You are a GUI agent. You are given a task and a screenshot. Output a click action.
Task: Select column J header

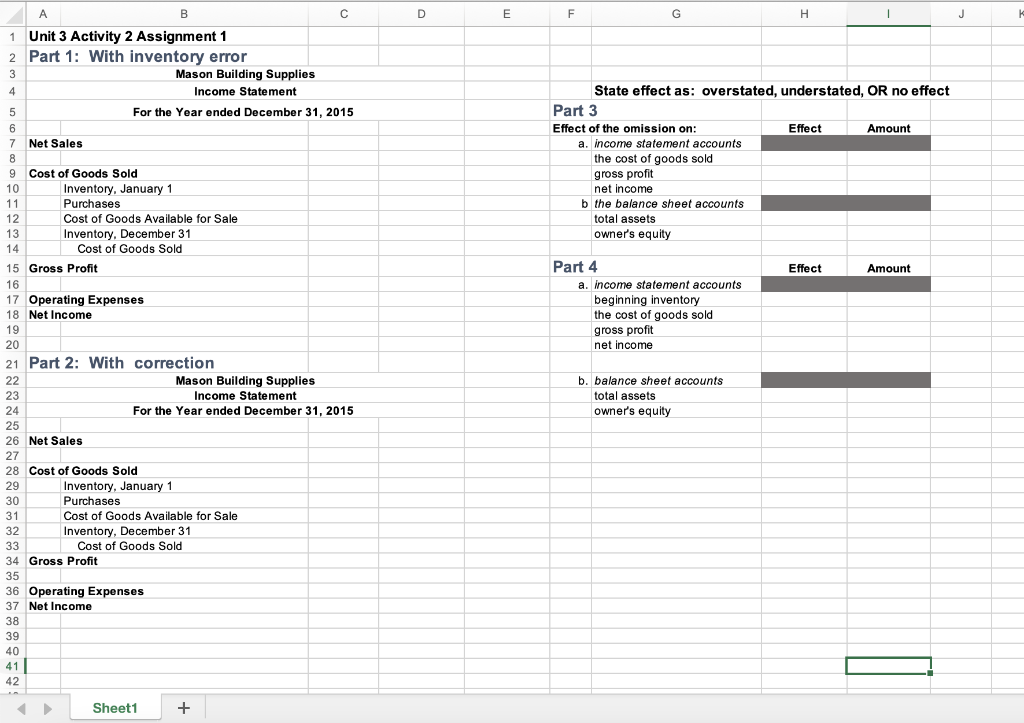coord(961,14)
